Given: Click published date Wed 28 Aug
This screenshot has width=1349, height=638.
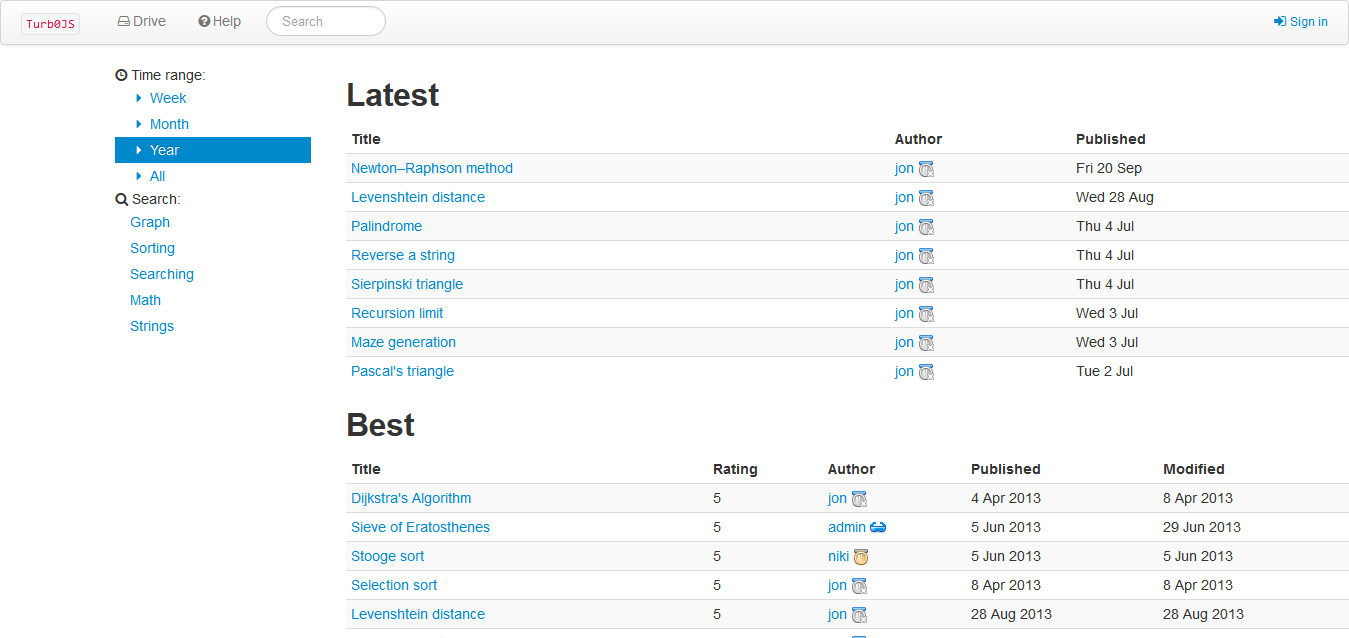Looking at the screenshot, I should pyautogui.click(x=1115, y=197).
